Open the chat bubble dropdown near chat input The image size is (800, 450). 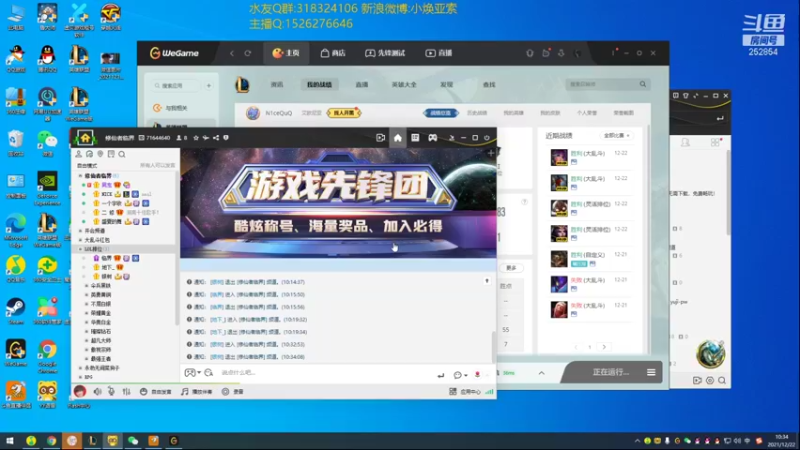460,375
